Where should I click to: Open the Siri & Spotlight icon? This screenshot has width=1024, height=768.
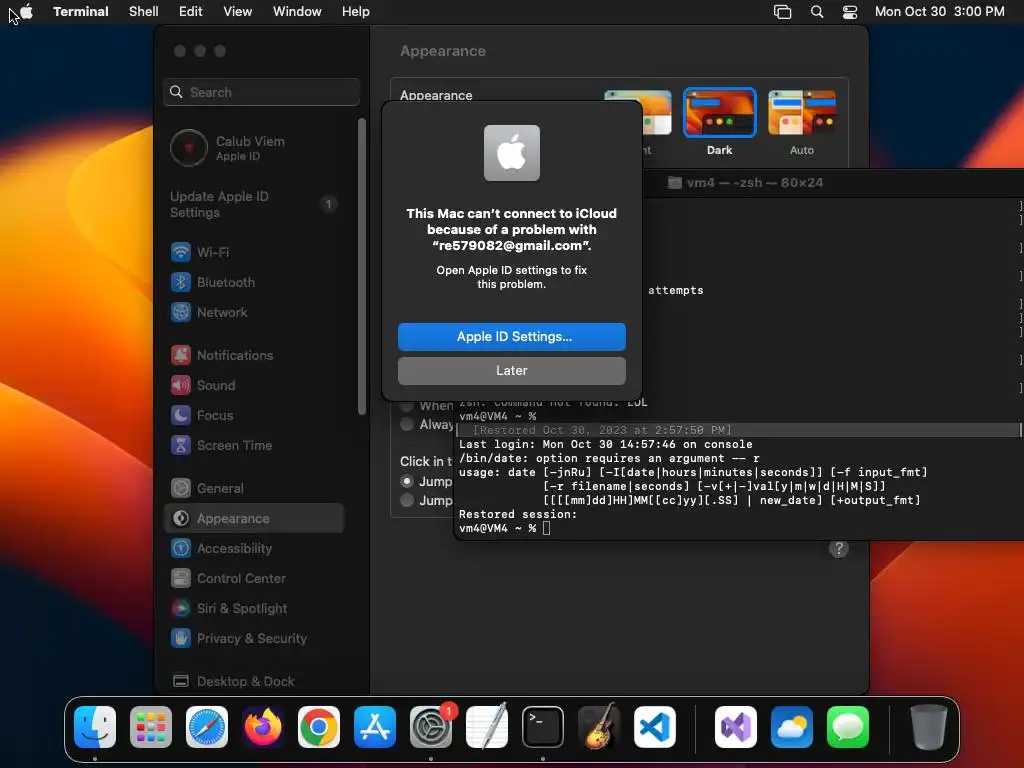pyautogui.click(x=181, y=609)
